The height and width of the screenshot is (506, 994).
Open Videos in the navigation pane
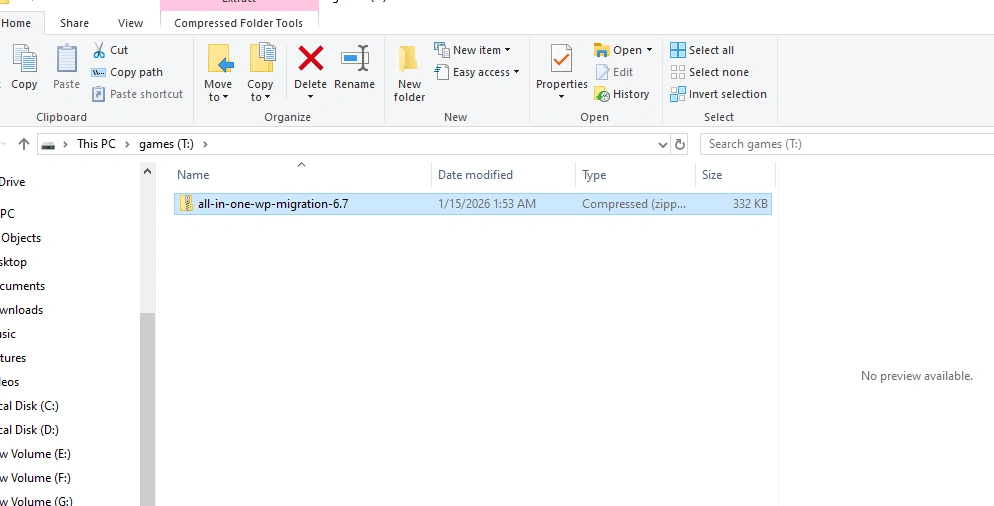pyautogui.click(x=10, y=382)
